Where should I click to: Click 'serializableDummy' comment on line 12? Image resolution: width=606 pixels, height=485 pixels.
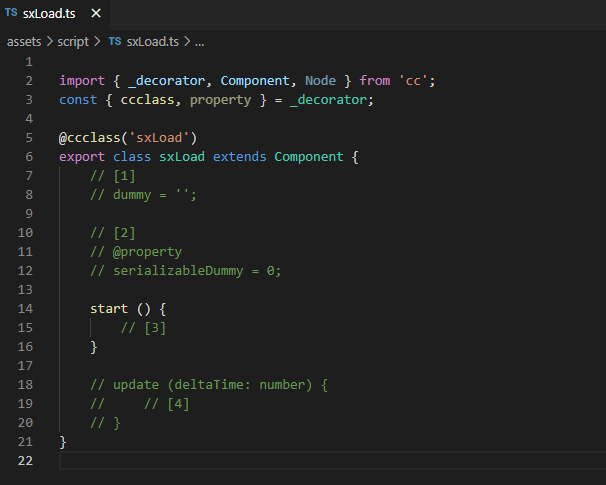pos(178,271)
